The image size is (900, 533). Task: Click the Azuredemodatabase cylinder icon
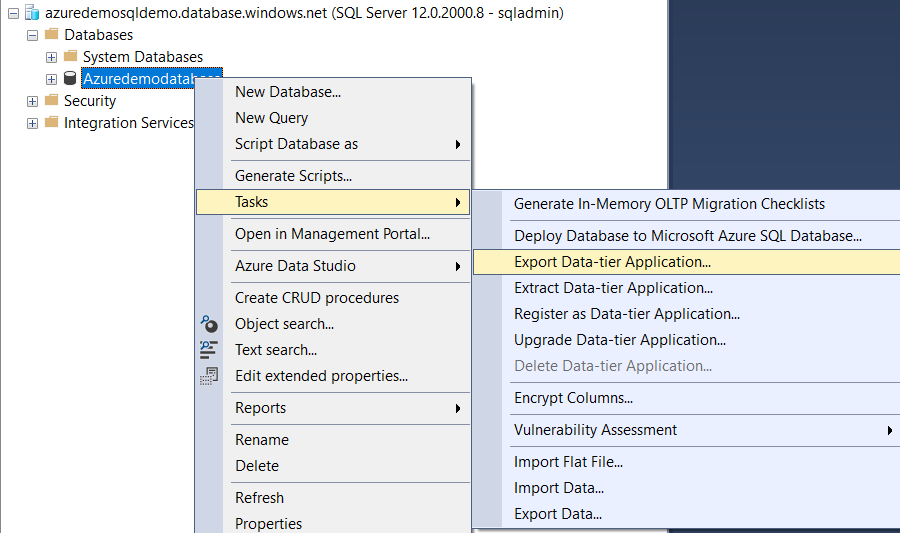tap(70, 78)
